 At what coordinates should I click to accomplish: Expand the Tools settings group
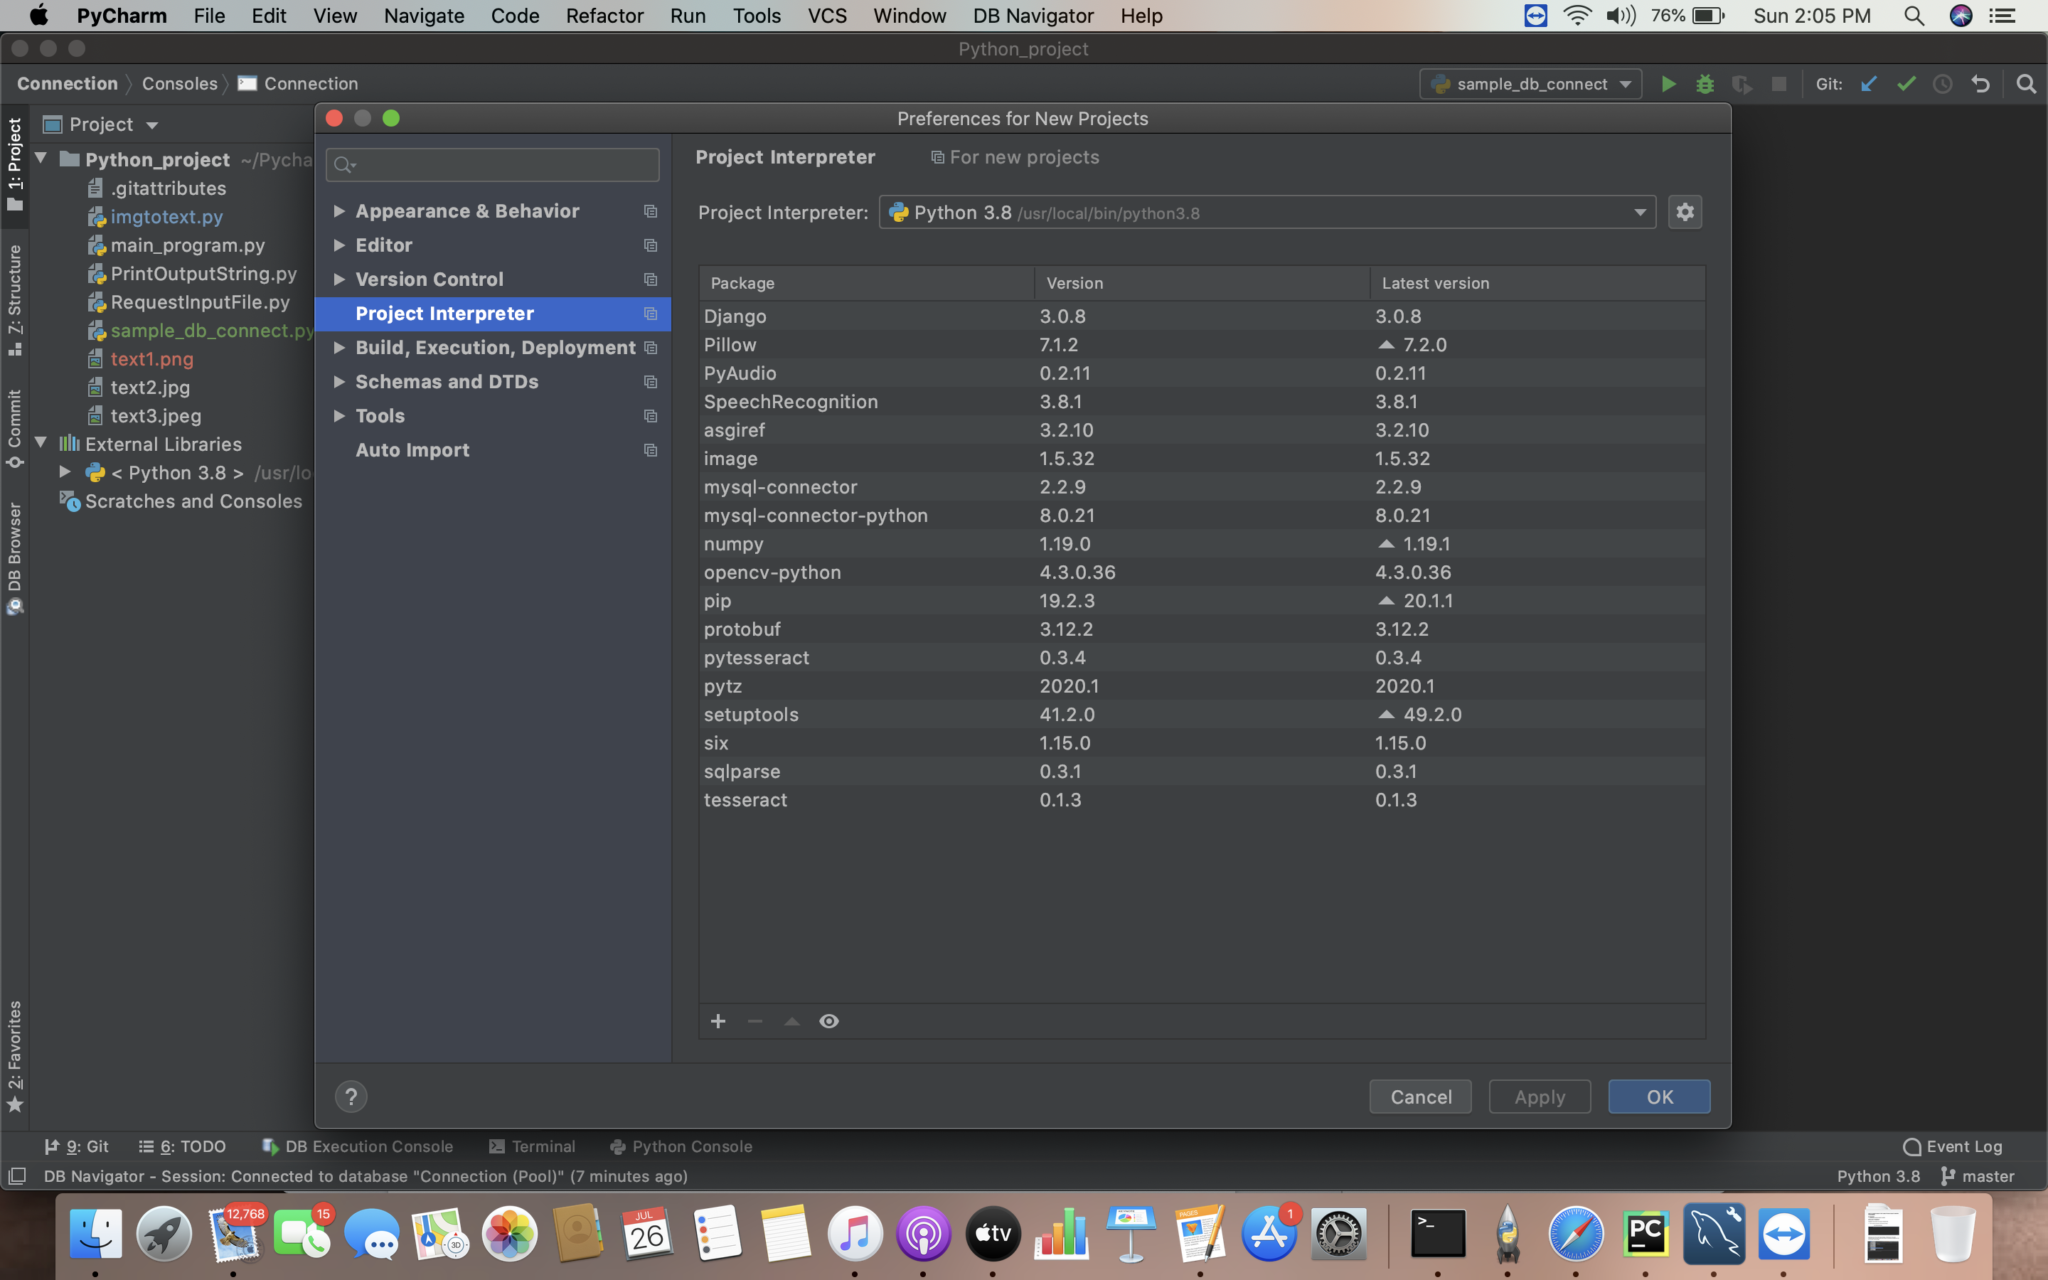point(339,415)
